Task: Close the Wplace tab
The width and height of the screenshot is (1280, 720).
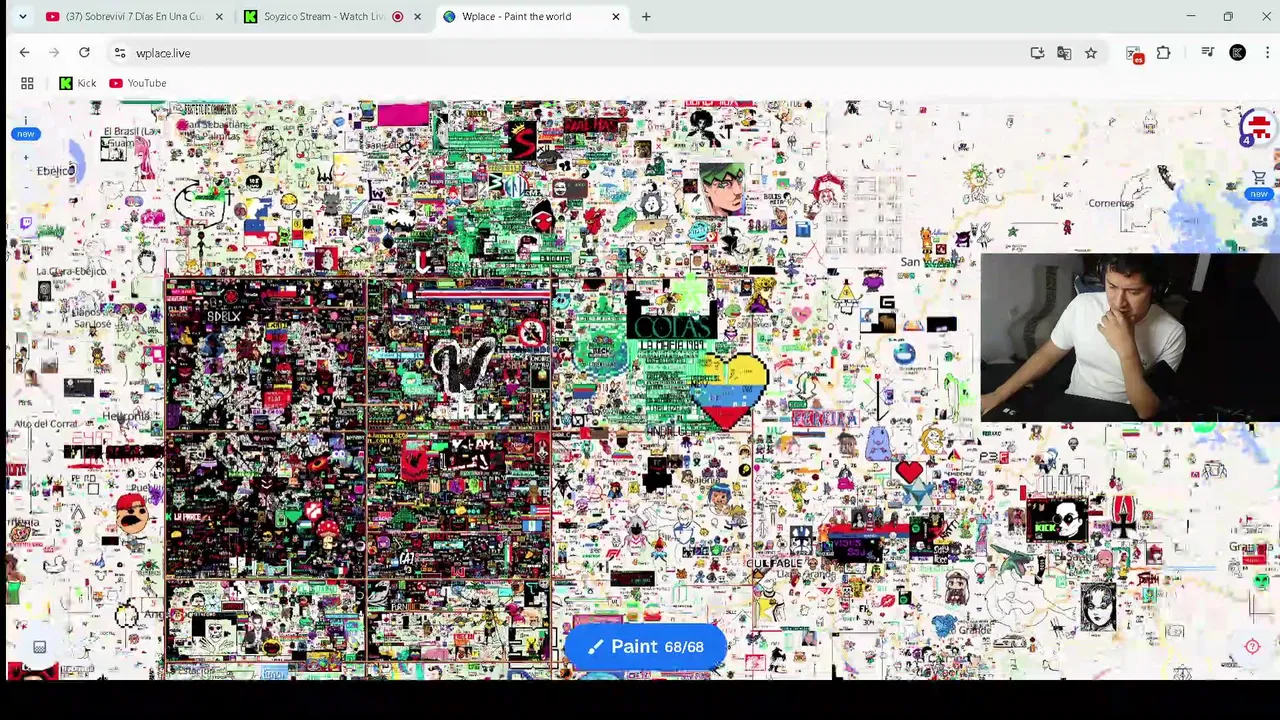Action: coord(616,16)
